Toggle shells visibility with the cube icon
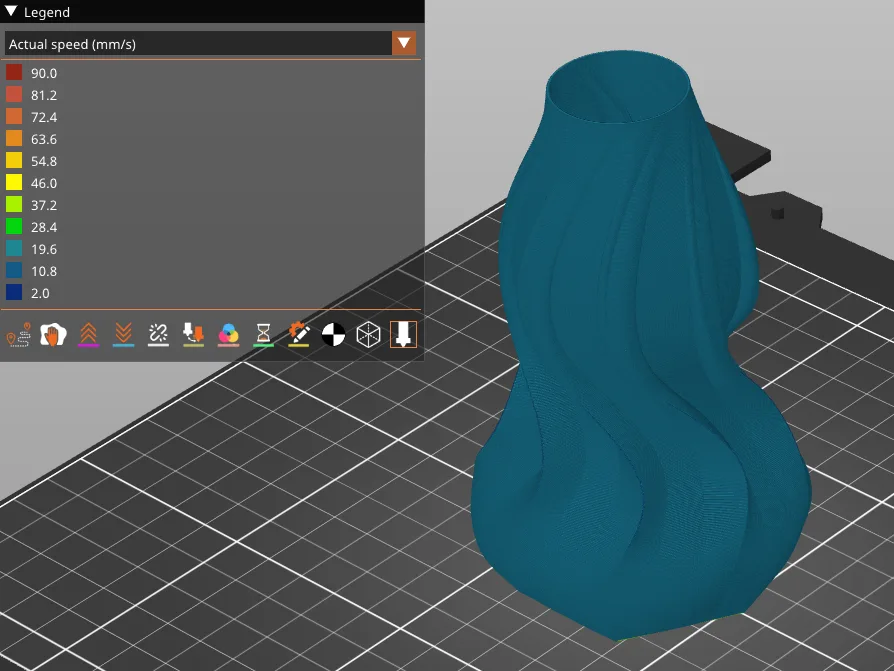Image resolution: width=894 pixels, height=671 pixels. pos(369,334)
